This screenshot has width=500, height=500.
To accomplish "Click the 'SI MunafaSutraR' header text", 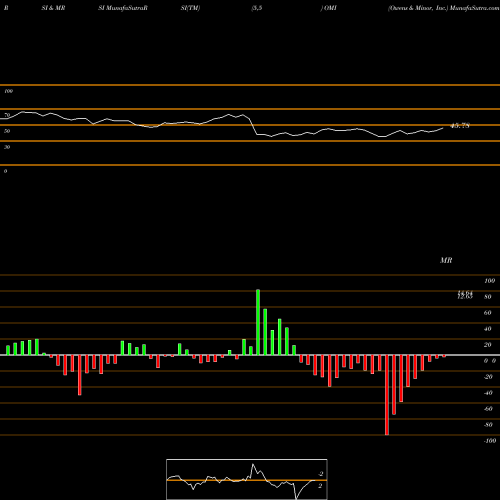I will (x=123, y=8).
